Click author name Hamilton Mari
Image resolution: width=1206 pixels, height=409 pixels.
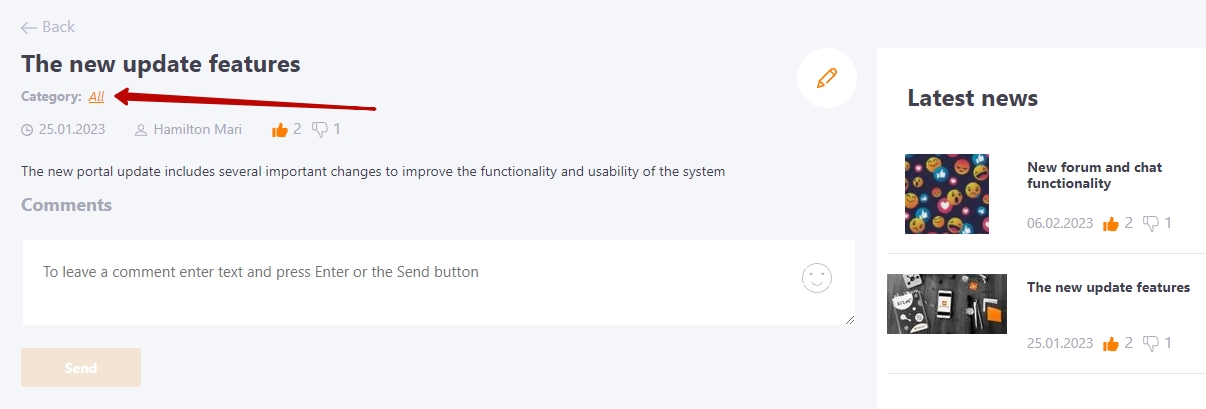(196, 130)
